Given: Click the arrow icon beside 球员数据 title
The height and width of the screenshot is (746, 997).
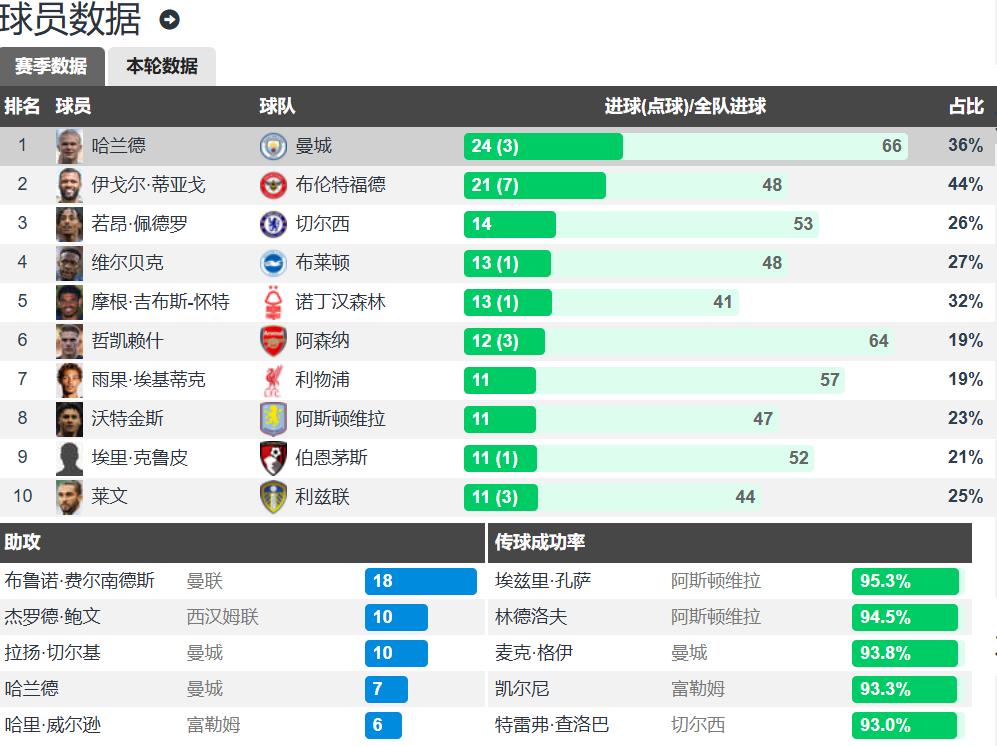Looking at the screenshot, I should point(170,20).
